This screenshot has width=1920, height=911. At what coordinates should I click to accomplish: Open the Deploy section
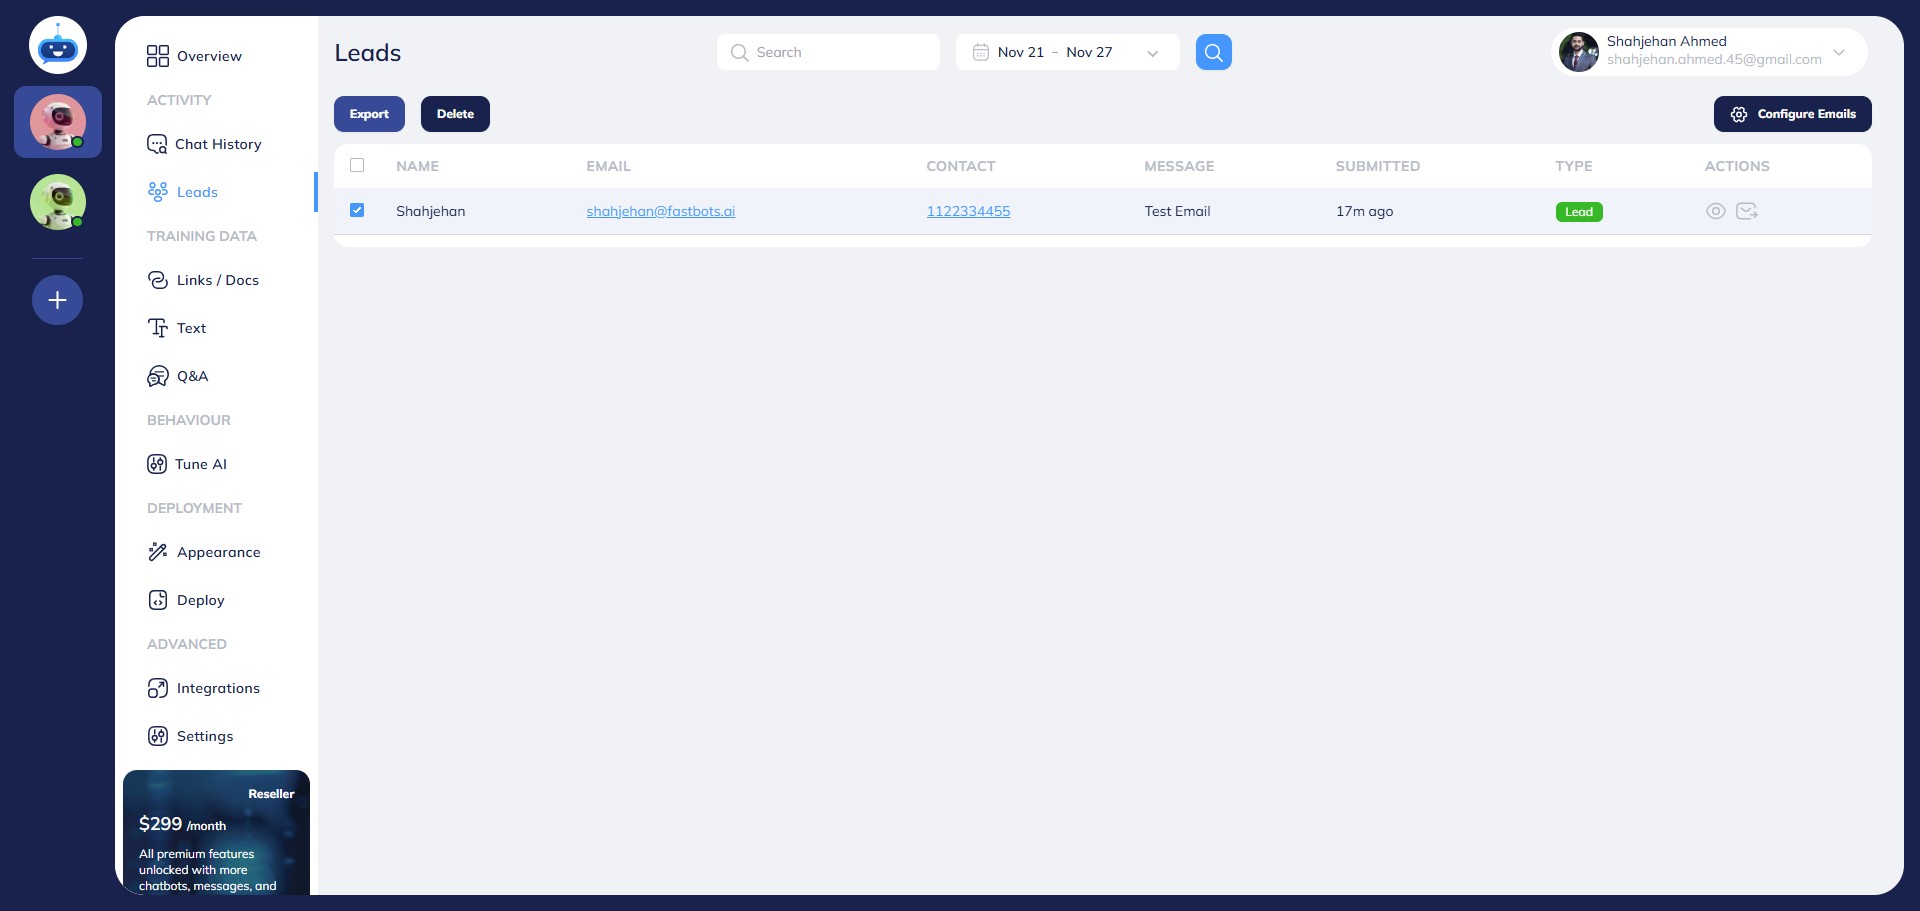point(199,600)
